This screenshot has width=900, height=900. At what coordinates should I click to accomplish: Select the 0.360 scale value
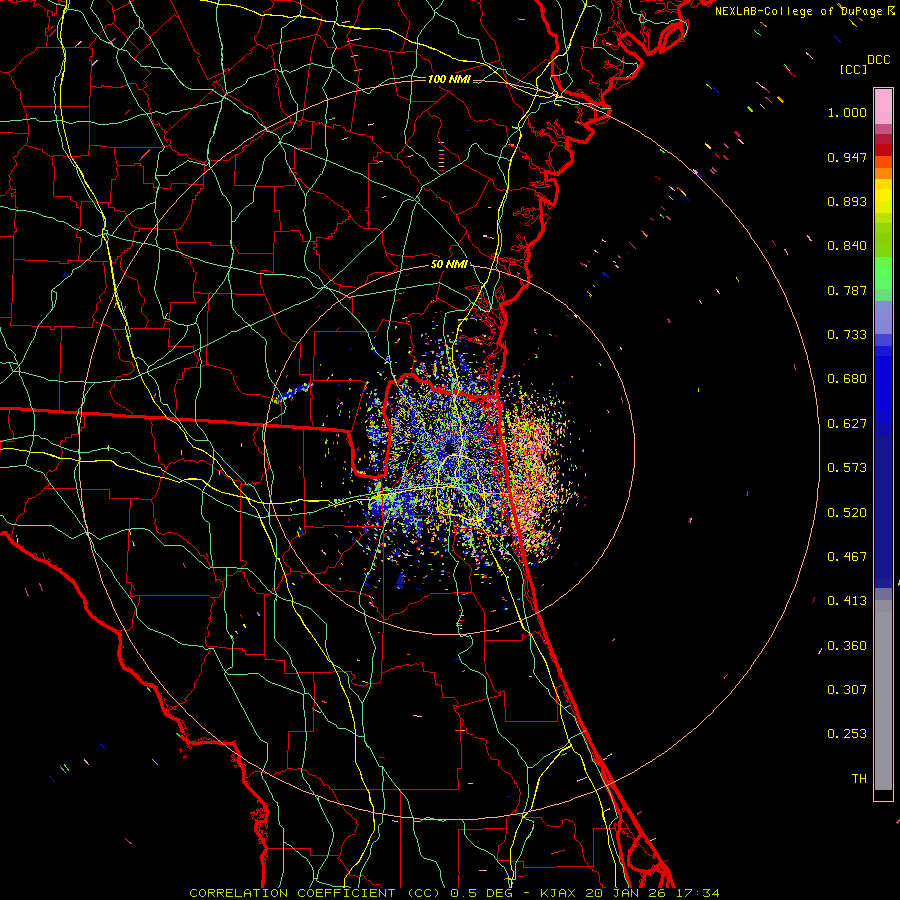pyautogui.click(x=847, y=646)
